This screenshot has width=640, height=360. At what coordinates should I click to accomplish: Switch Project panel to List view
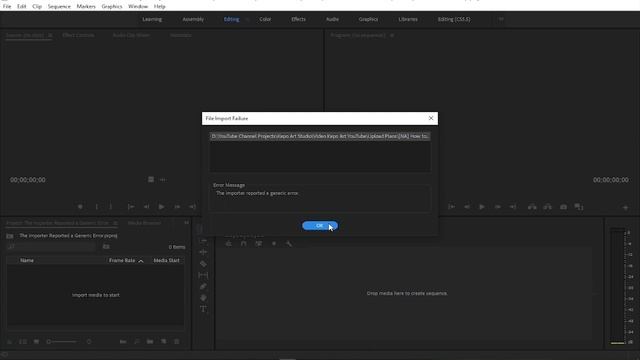(23, 341)
